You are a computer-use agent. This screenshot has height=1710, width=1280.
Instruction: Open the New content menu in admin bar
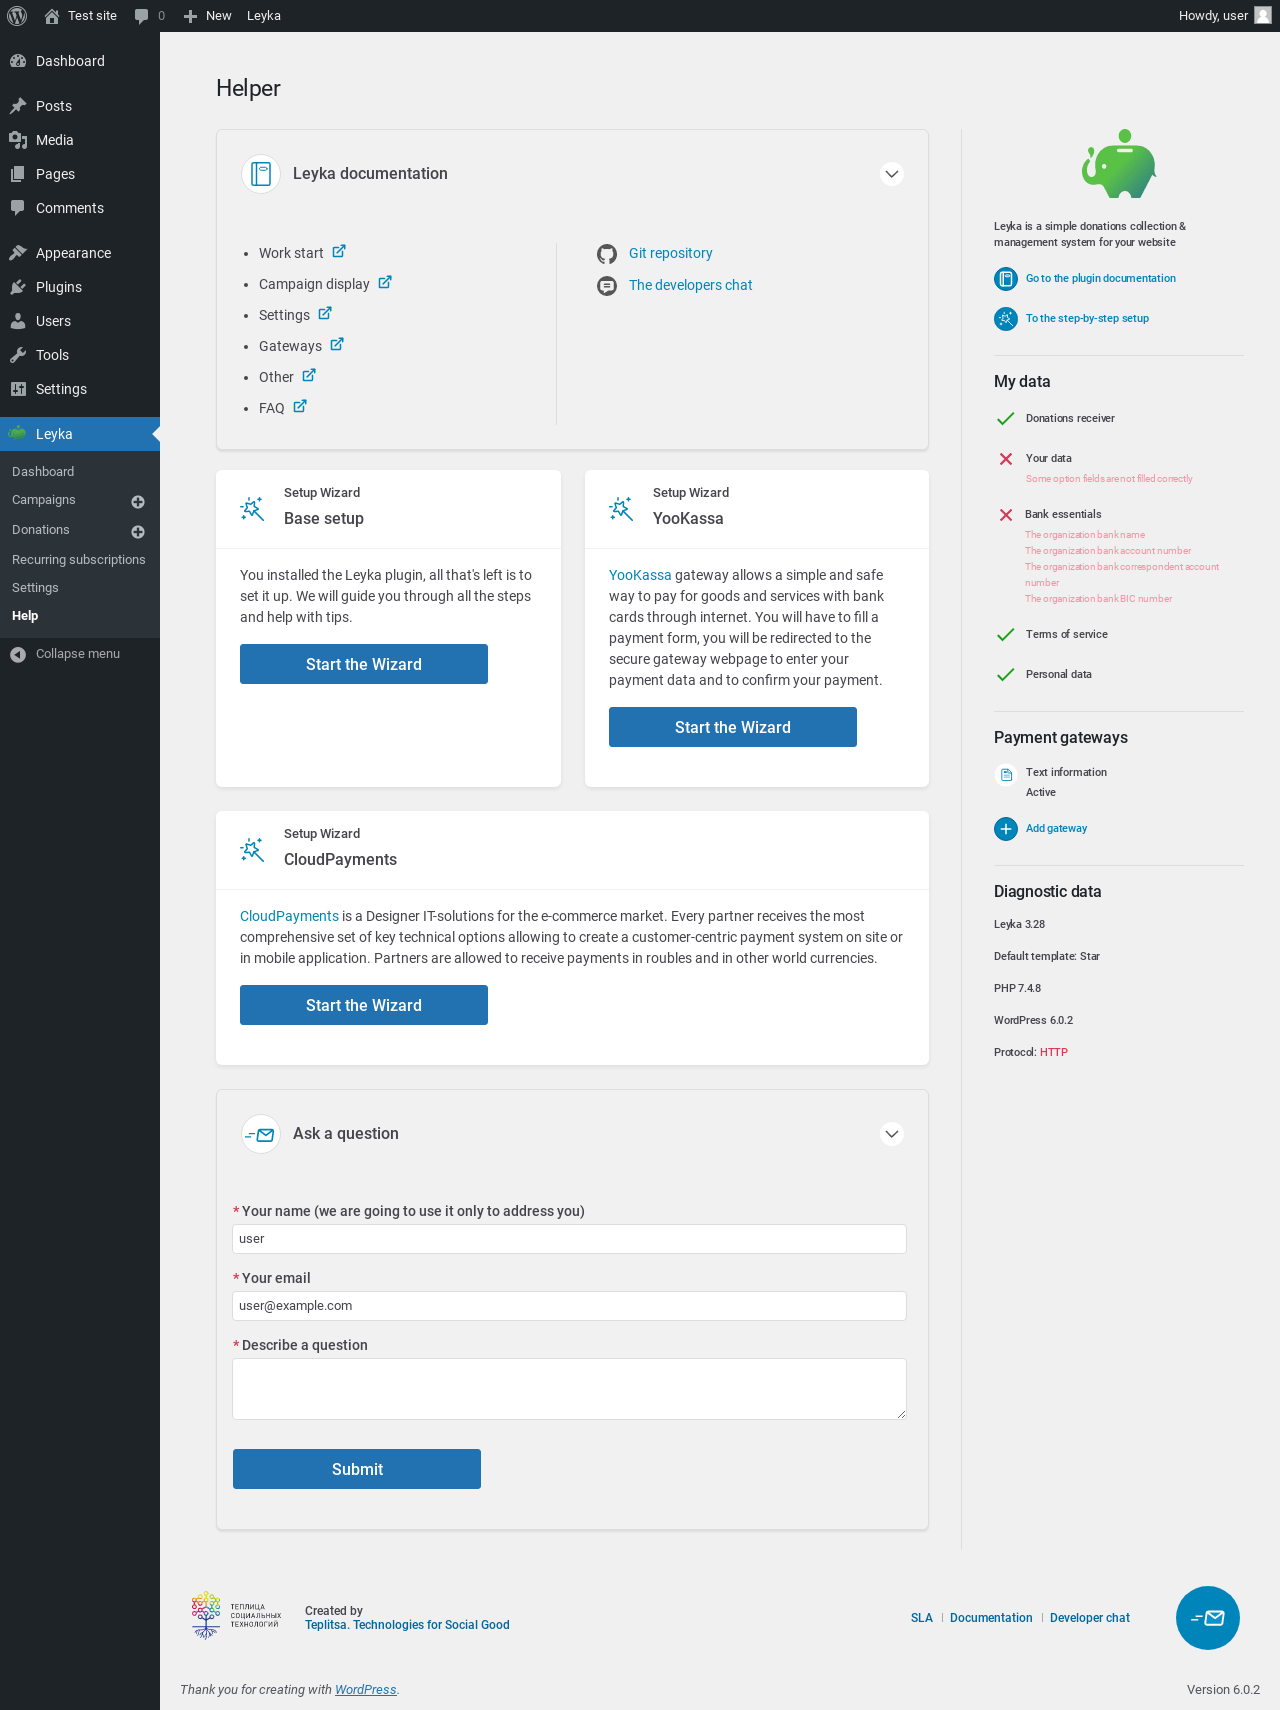pyautogui.click(x=208, y=16)
